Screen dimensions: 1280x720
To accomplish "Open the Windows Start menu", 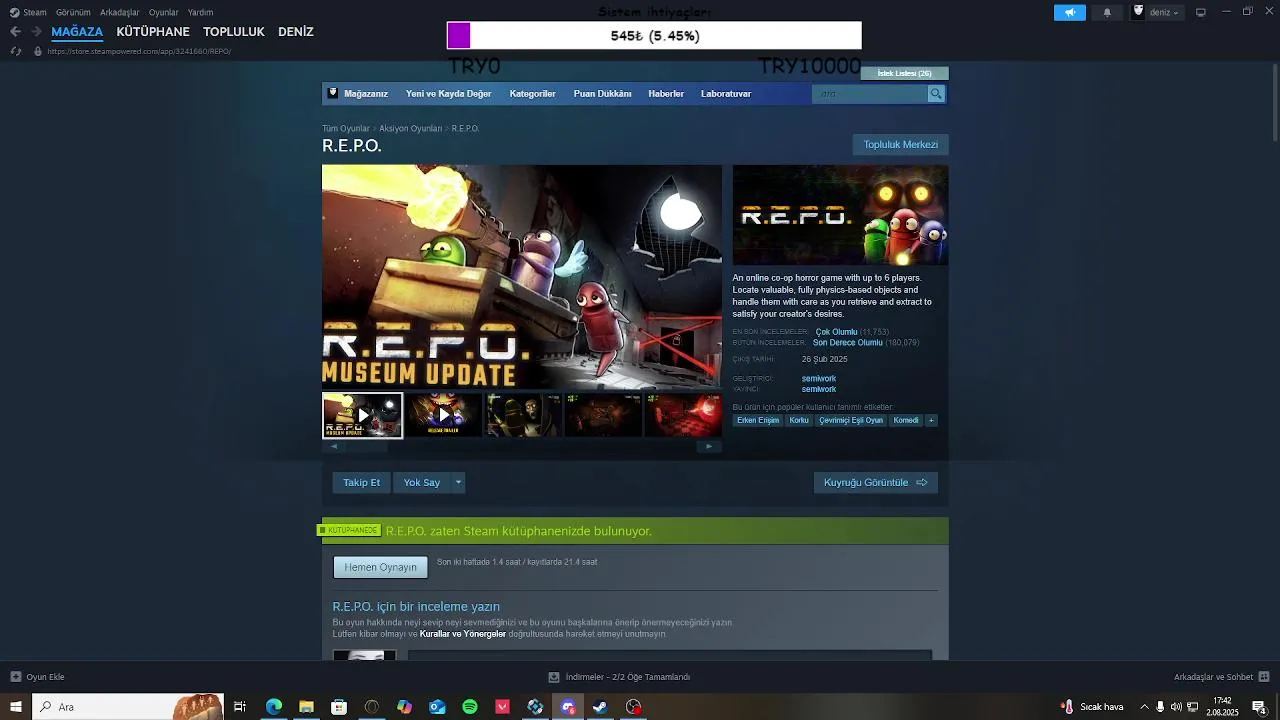I will 16,707.
